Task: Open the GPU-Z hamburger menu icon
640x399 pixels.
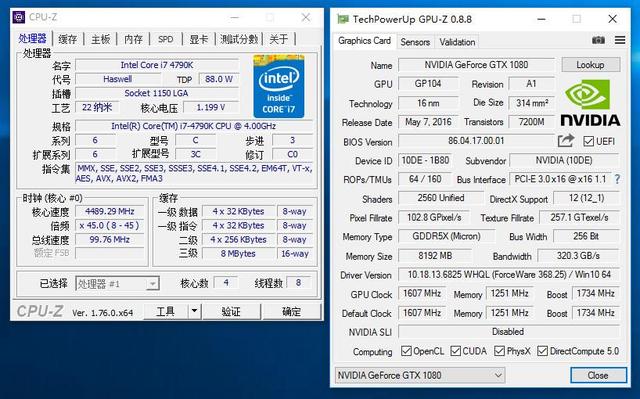Action: pyautogui.click(x=620, y=40)
